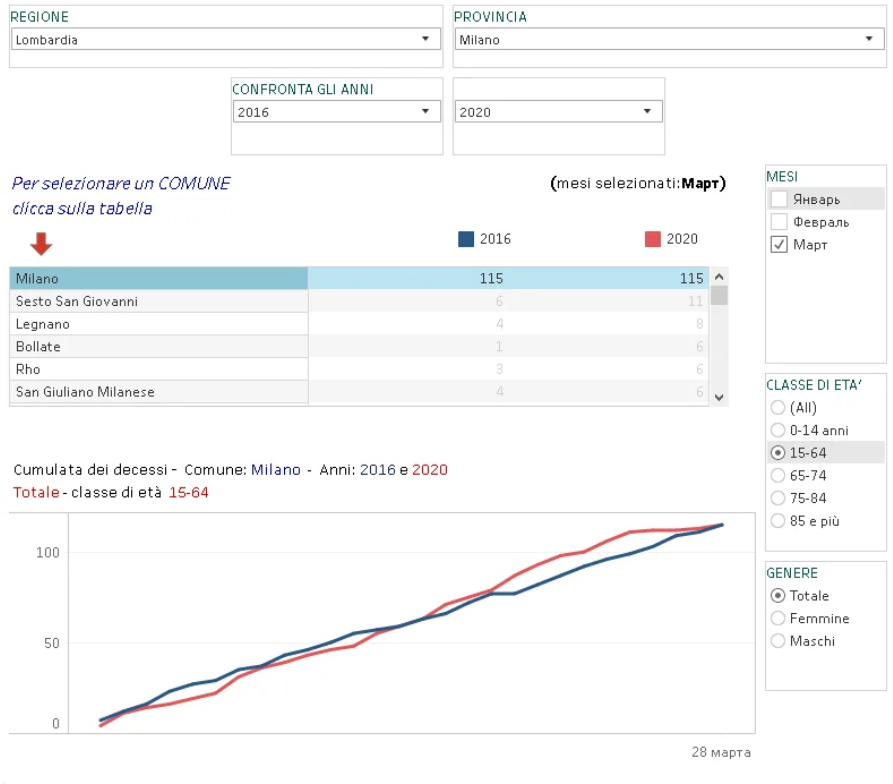Select the (All) age class option

tap(778, 408)
